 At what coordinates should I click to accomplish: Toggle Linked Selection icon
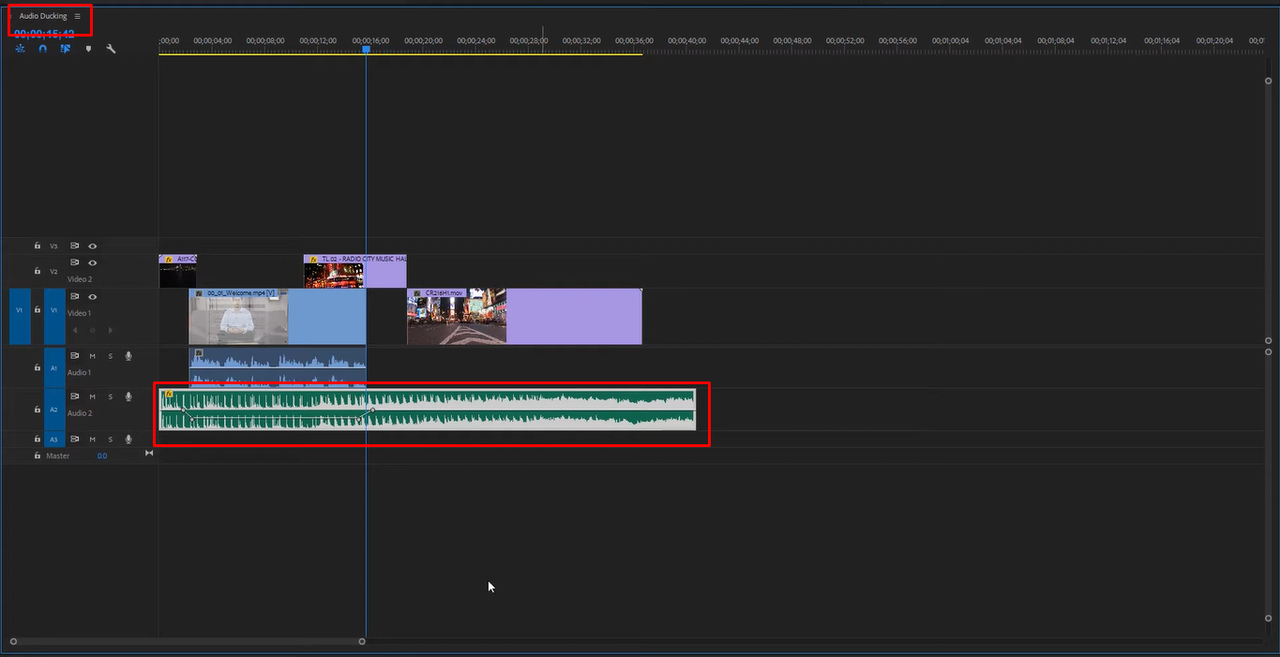pyautogui.click(x=66, y=48)
